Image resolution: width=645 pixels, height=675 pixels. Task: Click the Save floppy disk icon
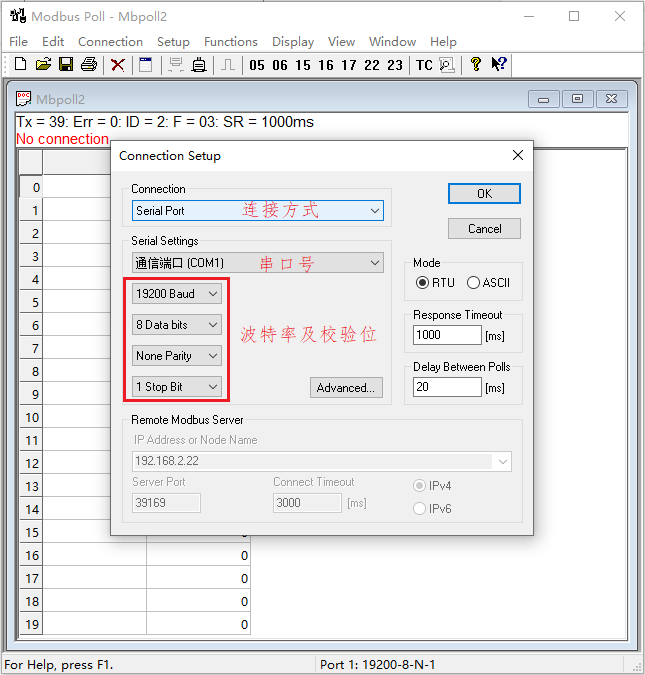66,65
